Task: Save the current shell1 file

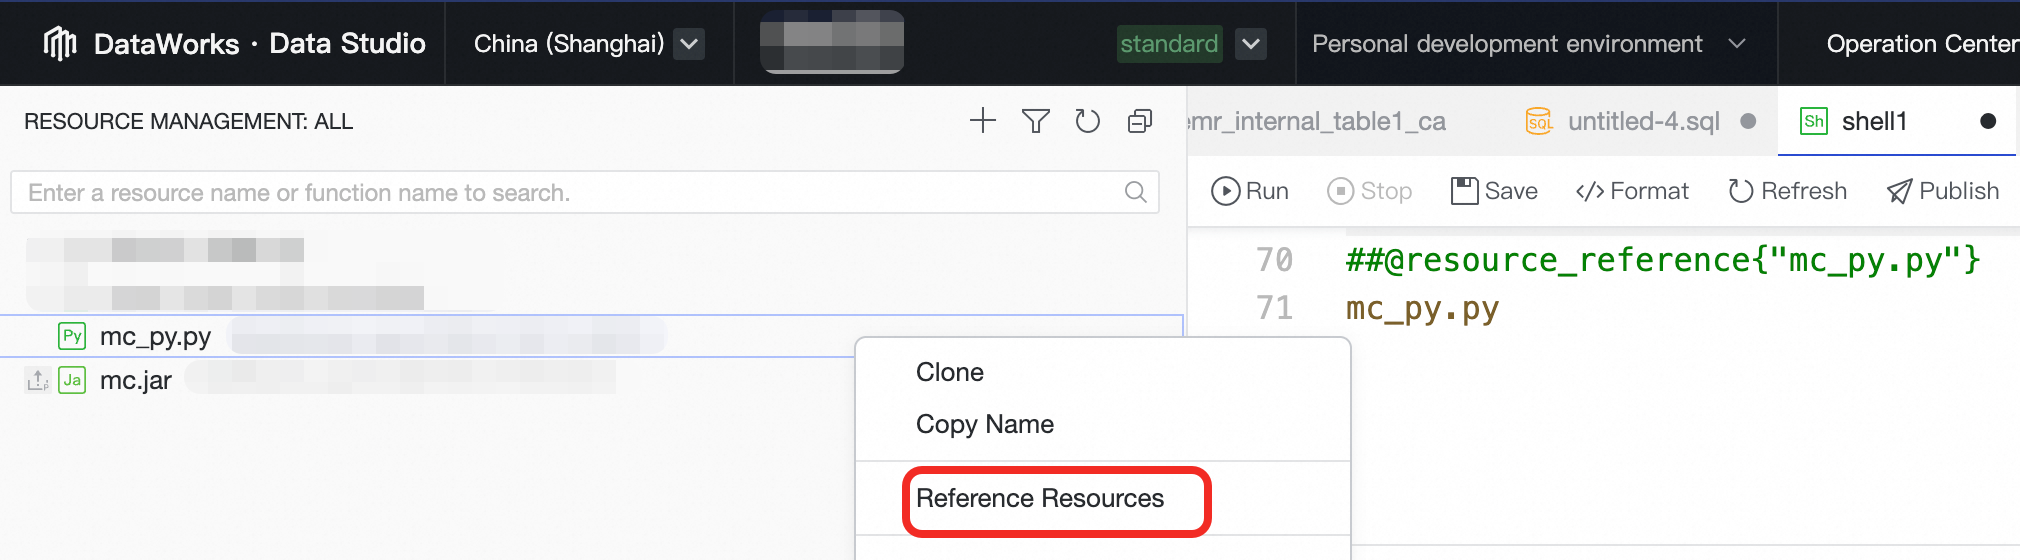Action: [x=1494, y=191]
